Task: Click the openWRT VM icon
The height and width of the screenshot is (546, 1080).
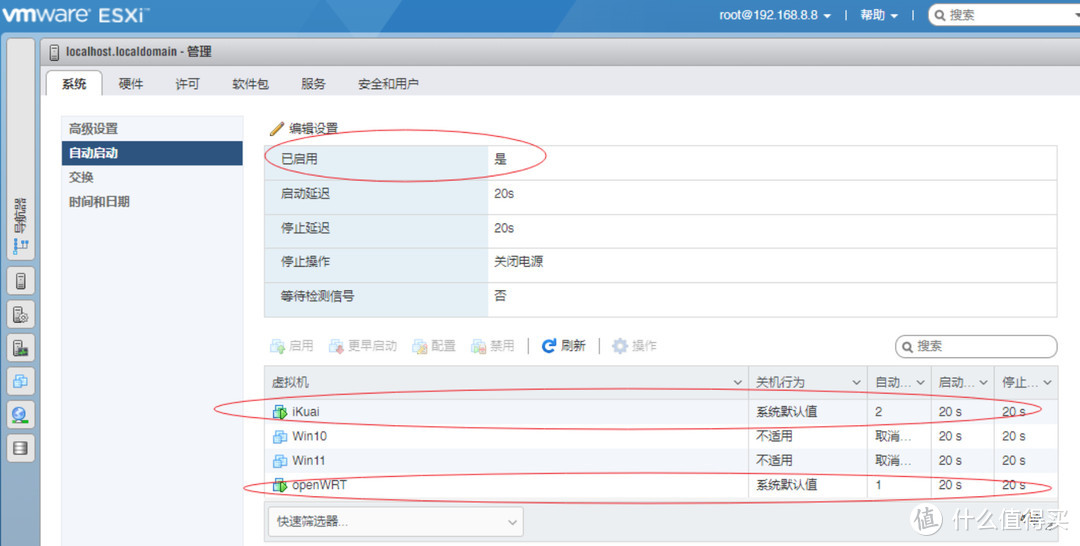Action: (280, 485)
